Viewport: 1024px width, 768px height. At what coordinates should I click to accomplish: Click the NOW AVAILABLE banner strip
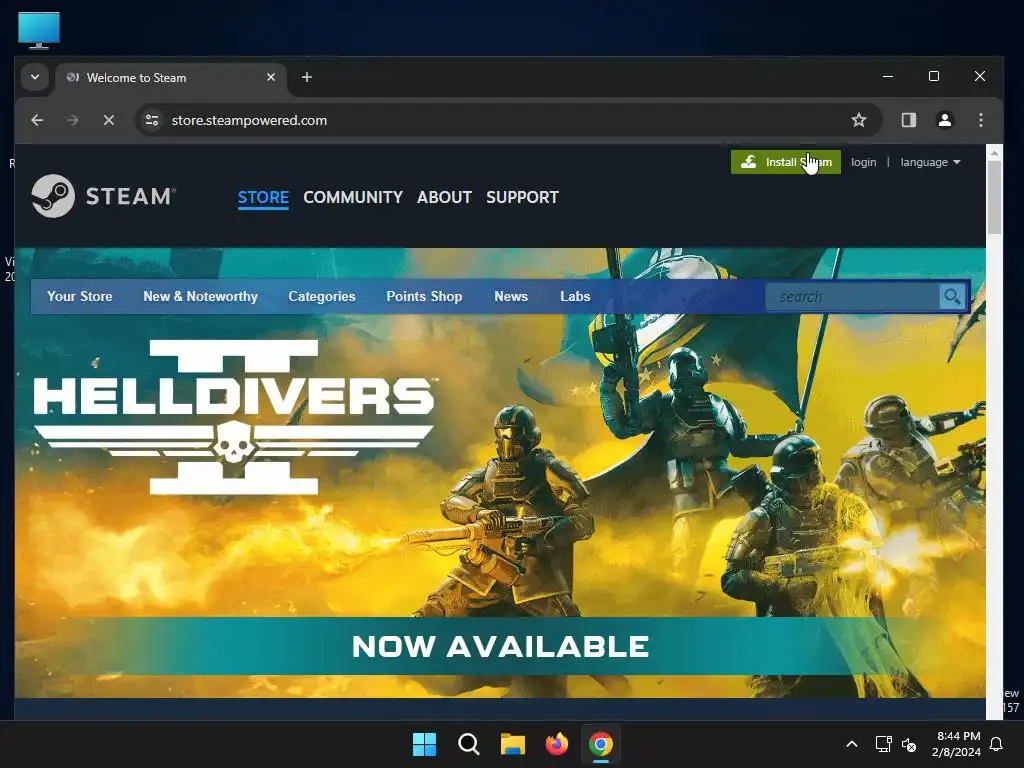500,646
